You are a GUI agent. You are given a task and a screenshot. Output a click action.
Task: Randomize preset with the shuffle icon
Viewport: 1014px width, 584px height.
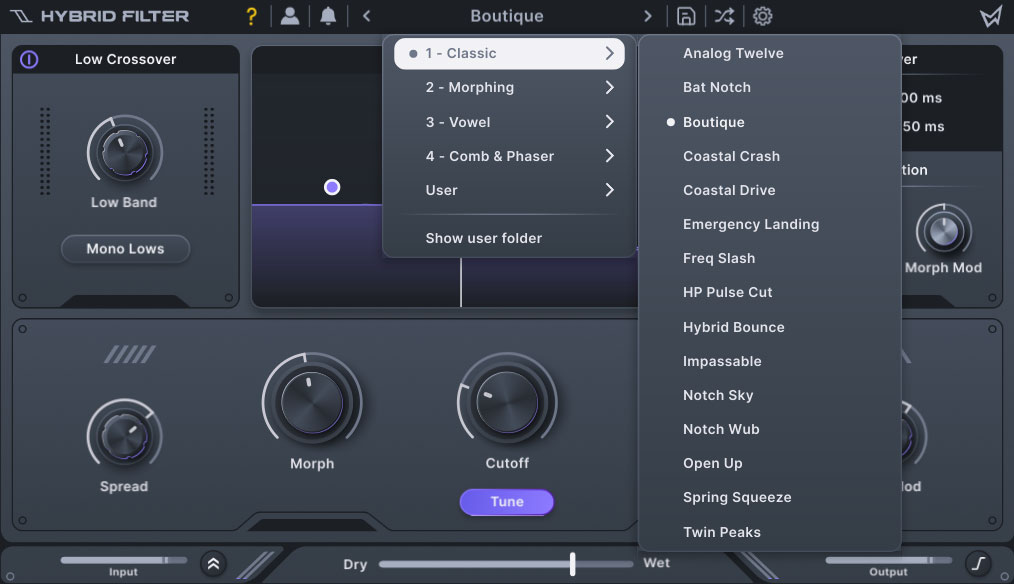coord(724,16)
